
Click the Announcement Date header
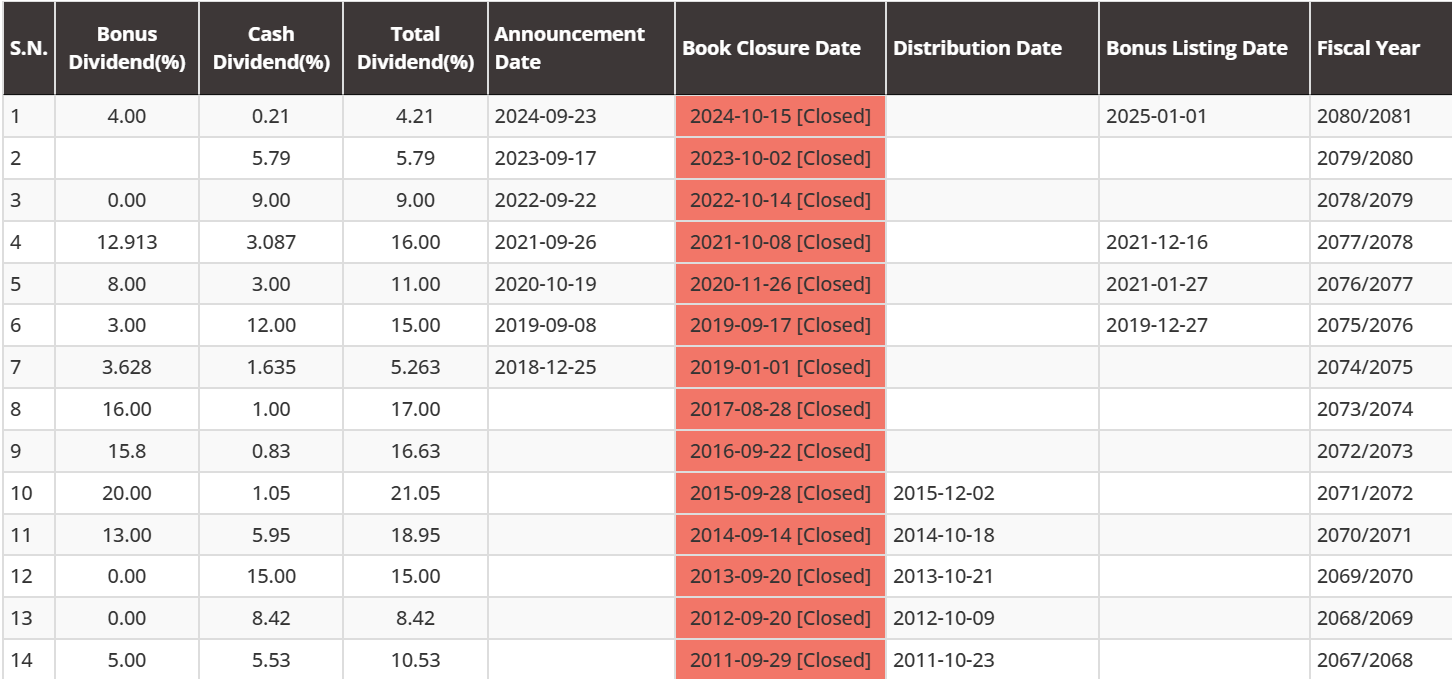pos(581,48)
